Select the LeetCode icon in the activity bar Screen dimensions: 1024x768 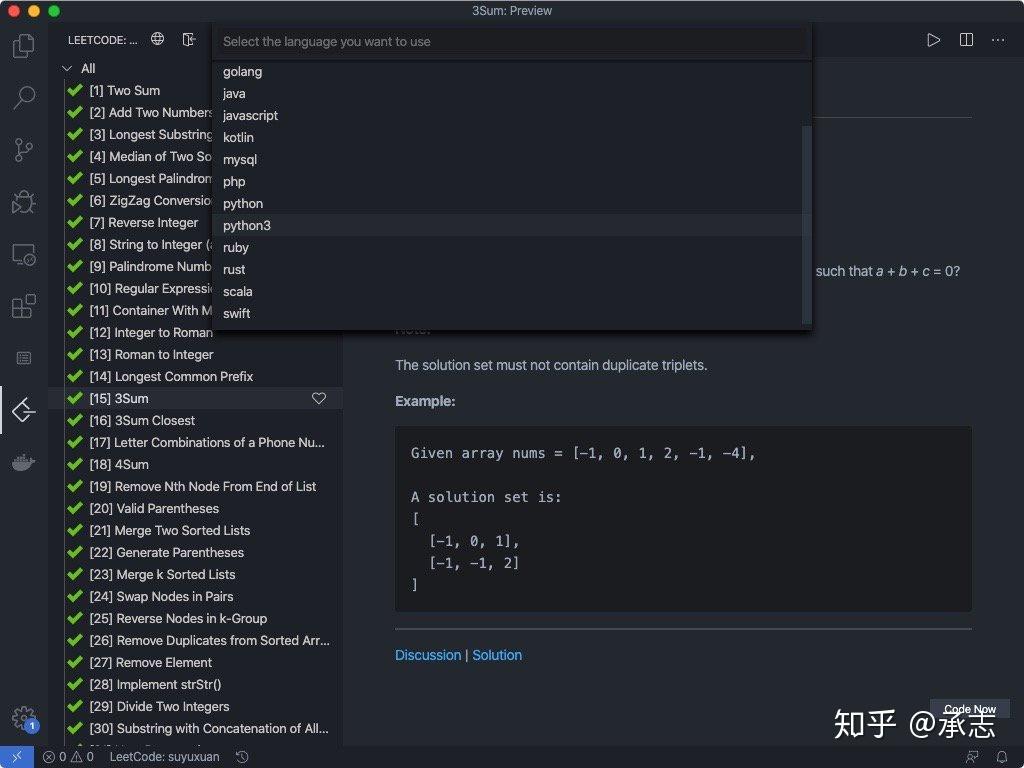point(23,410)
